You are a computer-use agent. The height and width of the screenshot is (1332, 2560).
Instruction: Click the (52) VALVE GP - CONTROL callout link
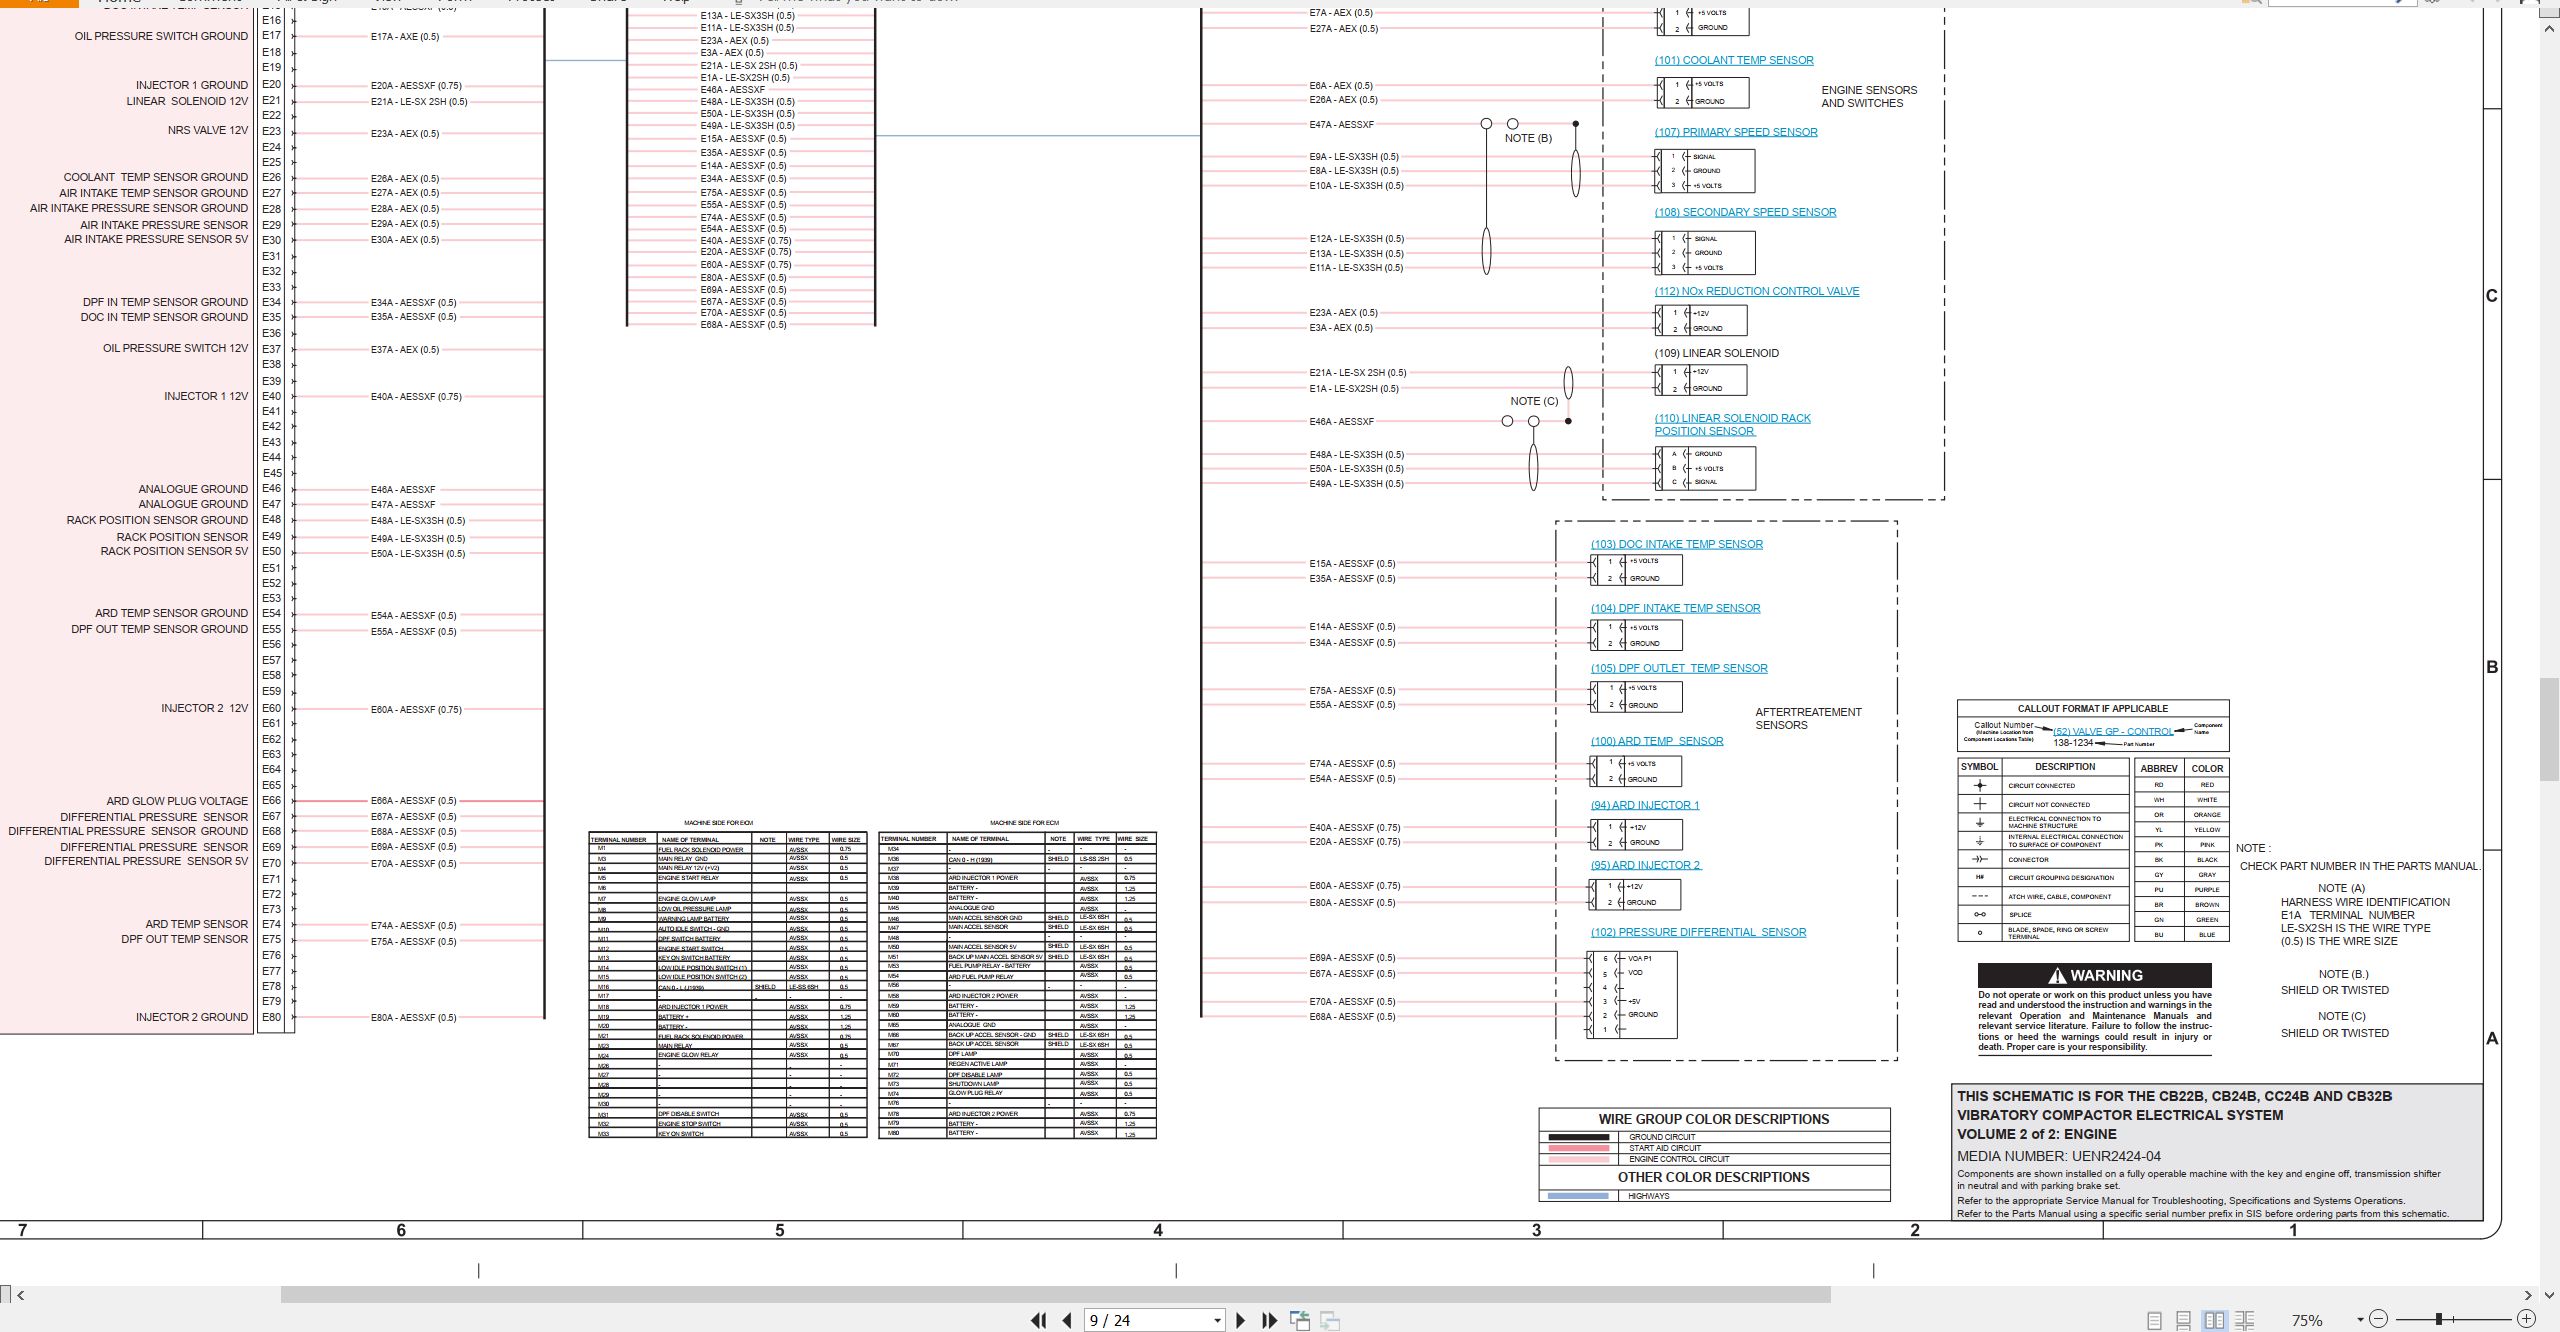coord(2113,731)
